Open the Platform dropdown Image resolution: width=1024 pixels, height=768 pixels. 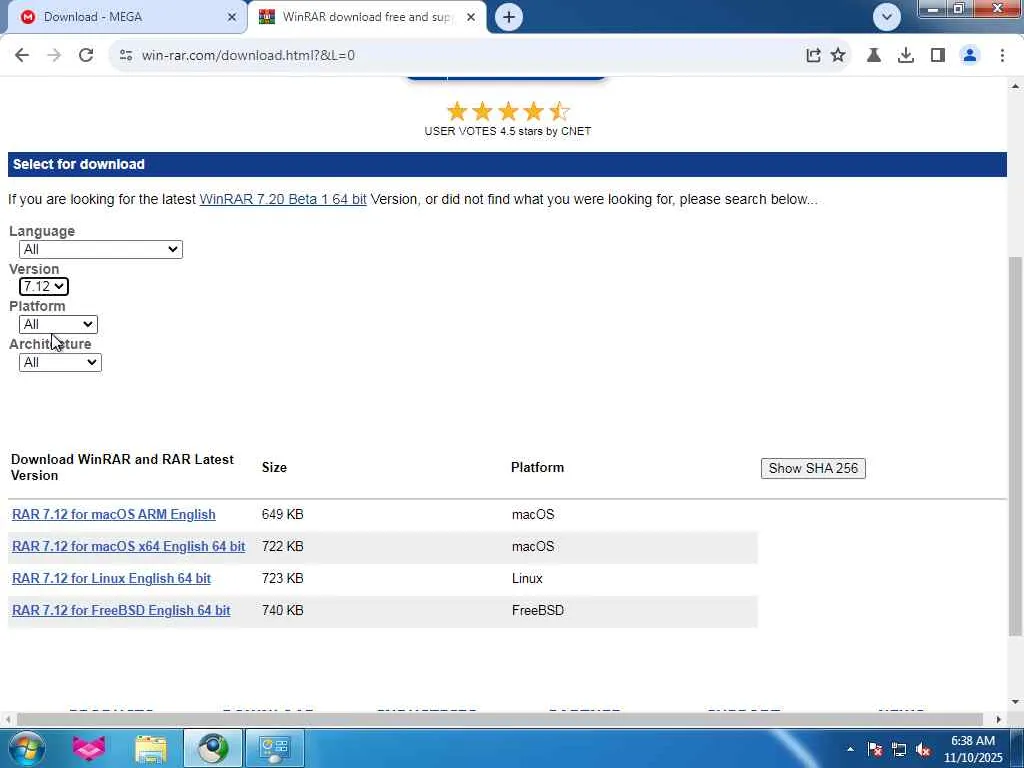58,325
